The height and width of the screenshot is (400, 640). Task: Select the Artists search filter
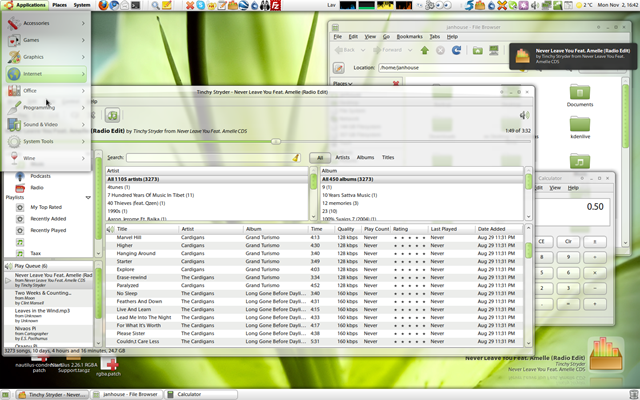(342, 157)
